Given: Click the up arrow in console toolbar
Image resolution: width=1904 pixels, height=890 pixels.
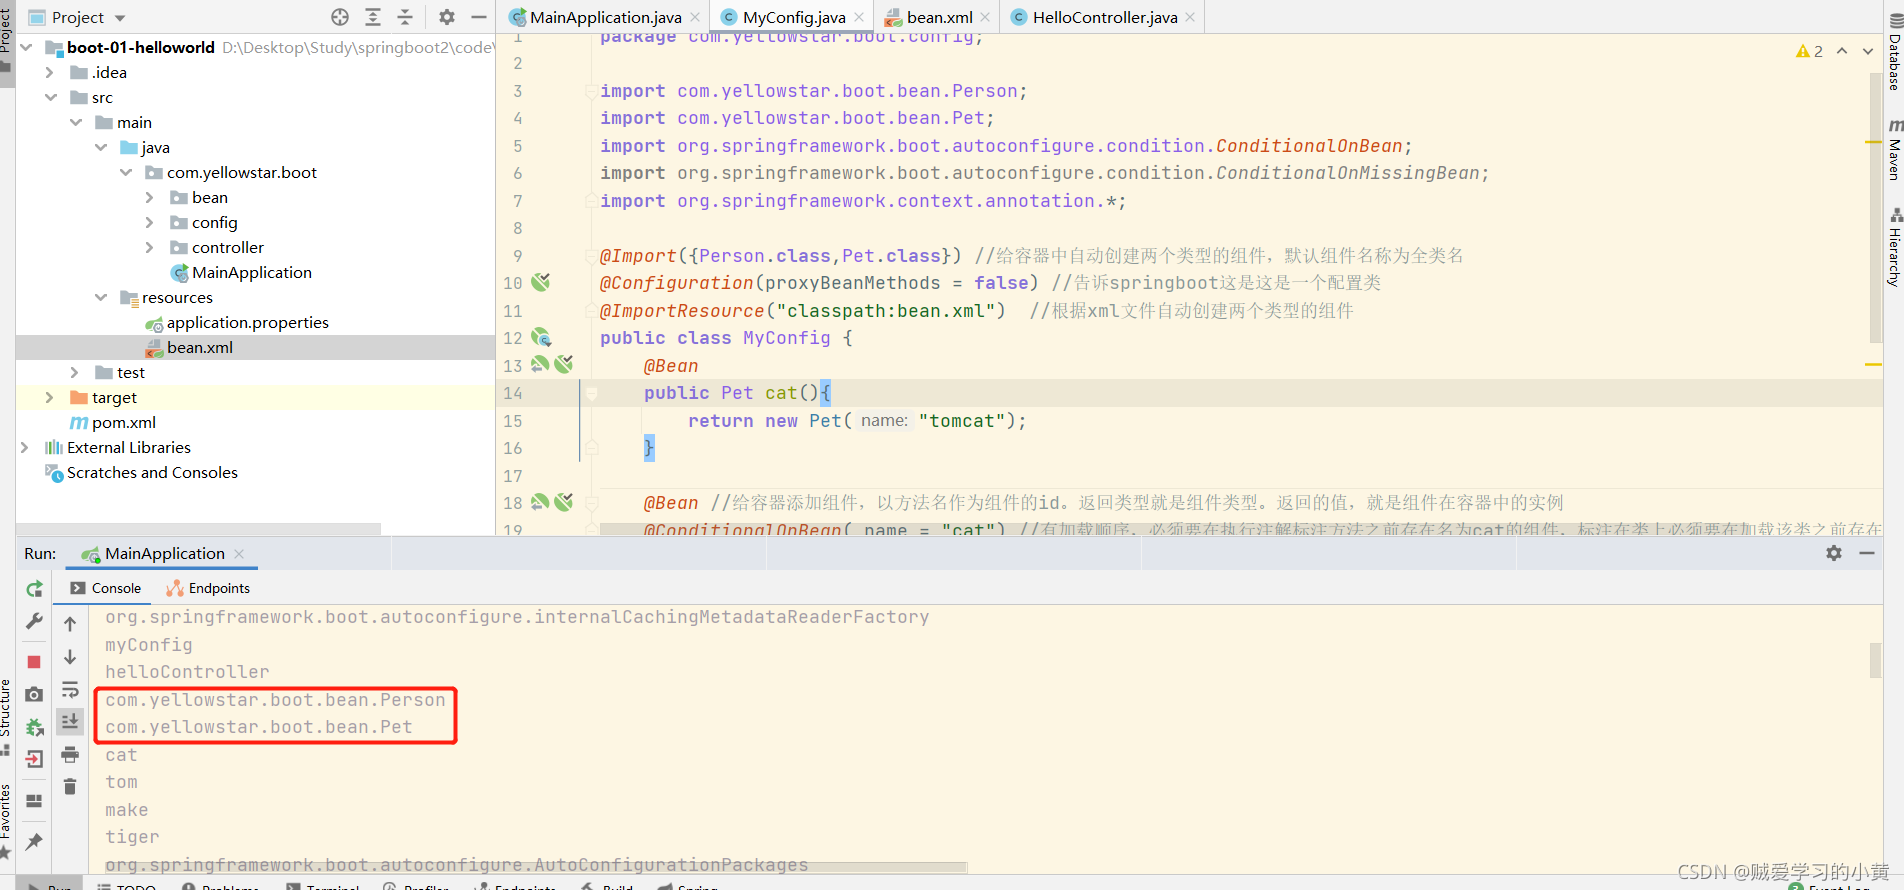Looking at the screenshot, I should point(70,624).
